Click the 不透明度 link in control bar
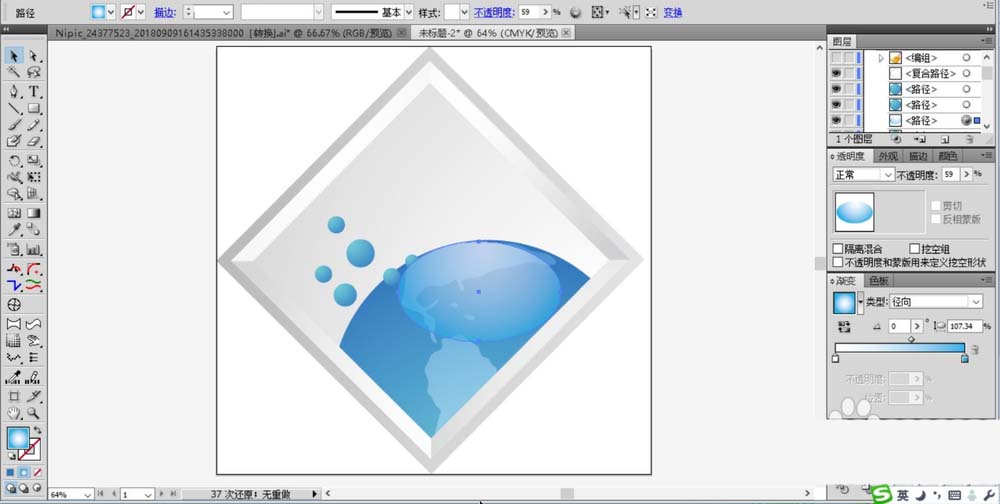 click(494, 12)
